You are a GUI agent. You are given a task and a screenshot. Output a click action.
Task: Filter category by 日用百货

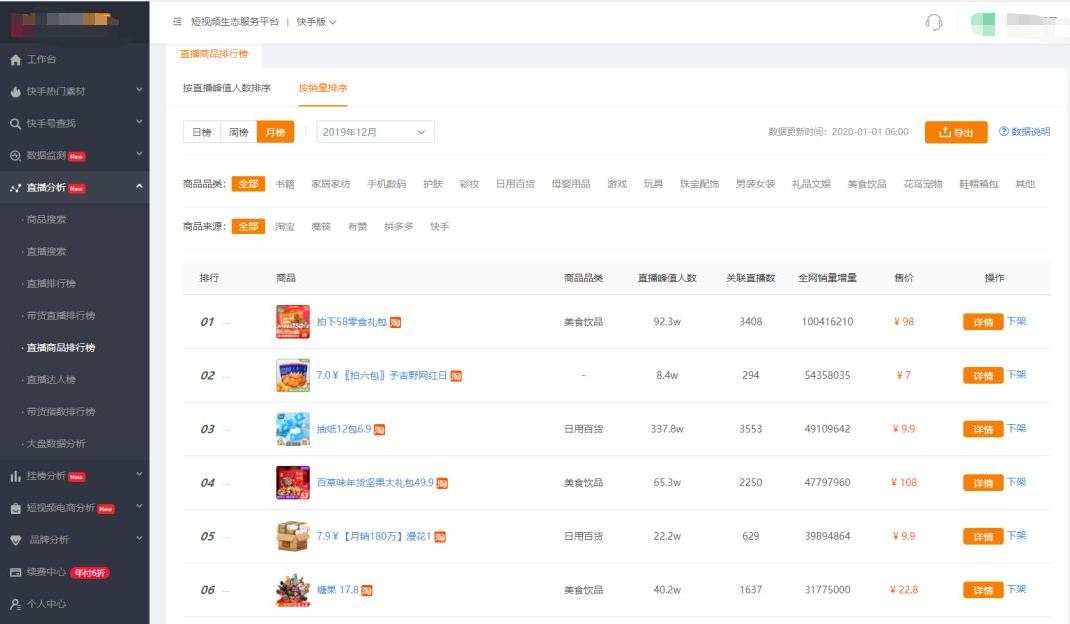click(515, 184)
